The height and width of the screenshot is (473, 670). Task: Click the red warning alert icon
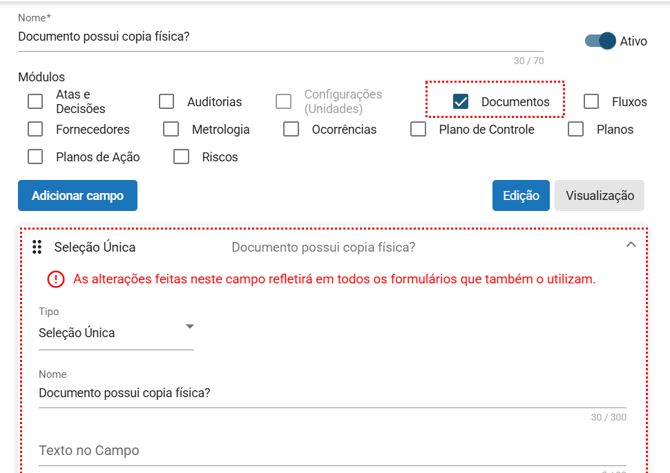pos(55,279)
